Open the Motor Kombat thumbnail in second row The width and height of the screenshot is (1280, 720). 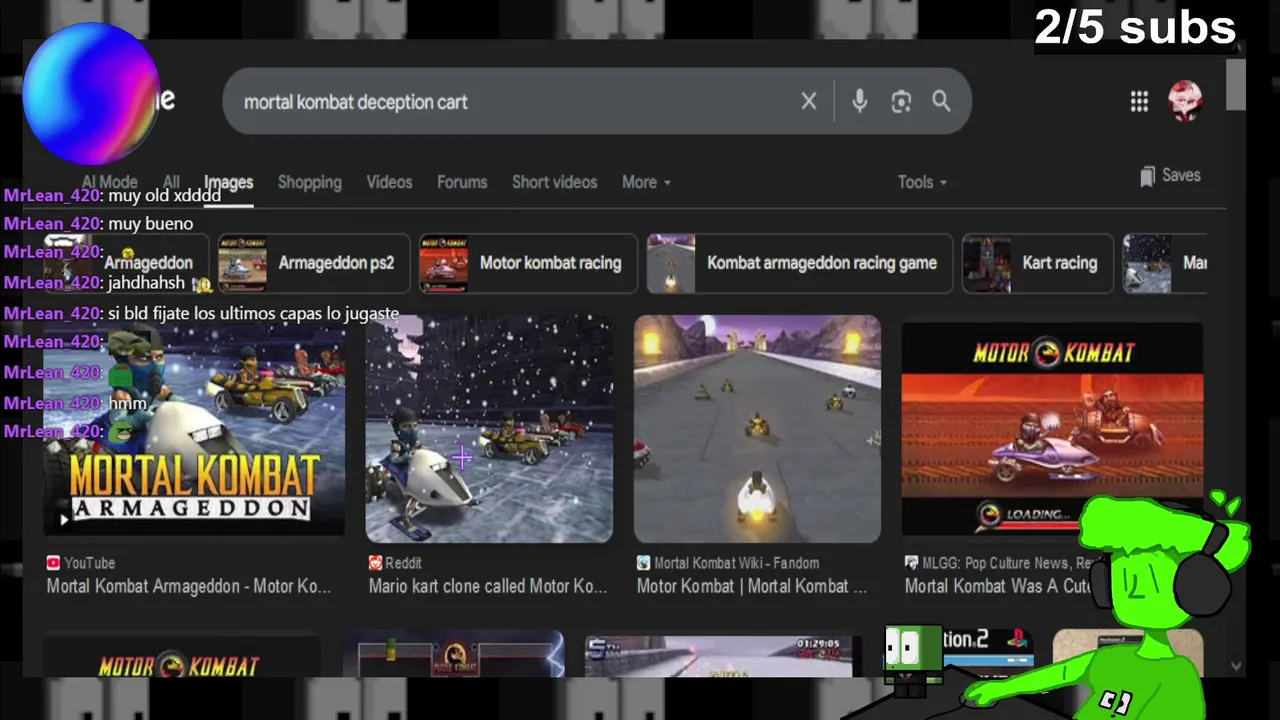point(182,655)
